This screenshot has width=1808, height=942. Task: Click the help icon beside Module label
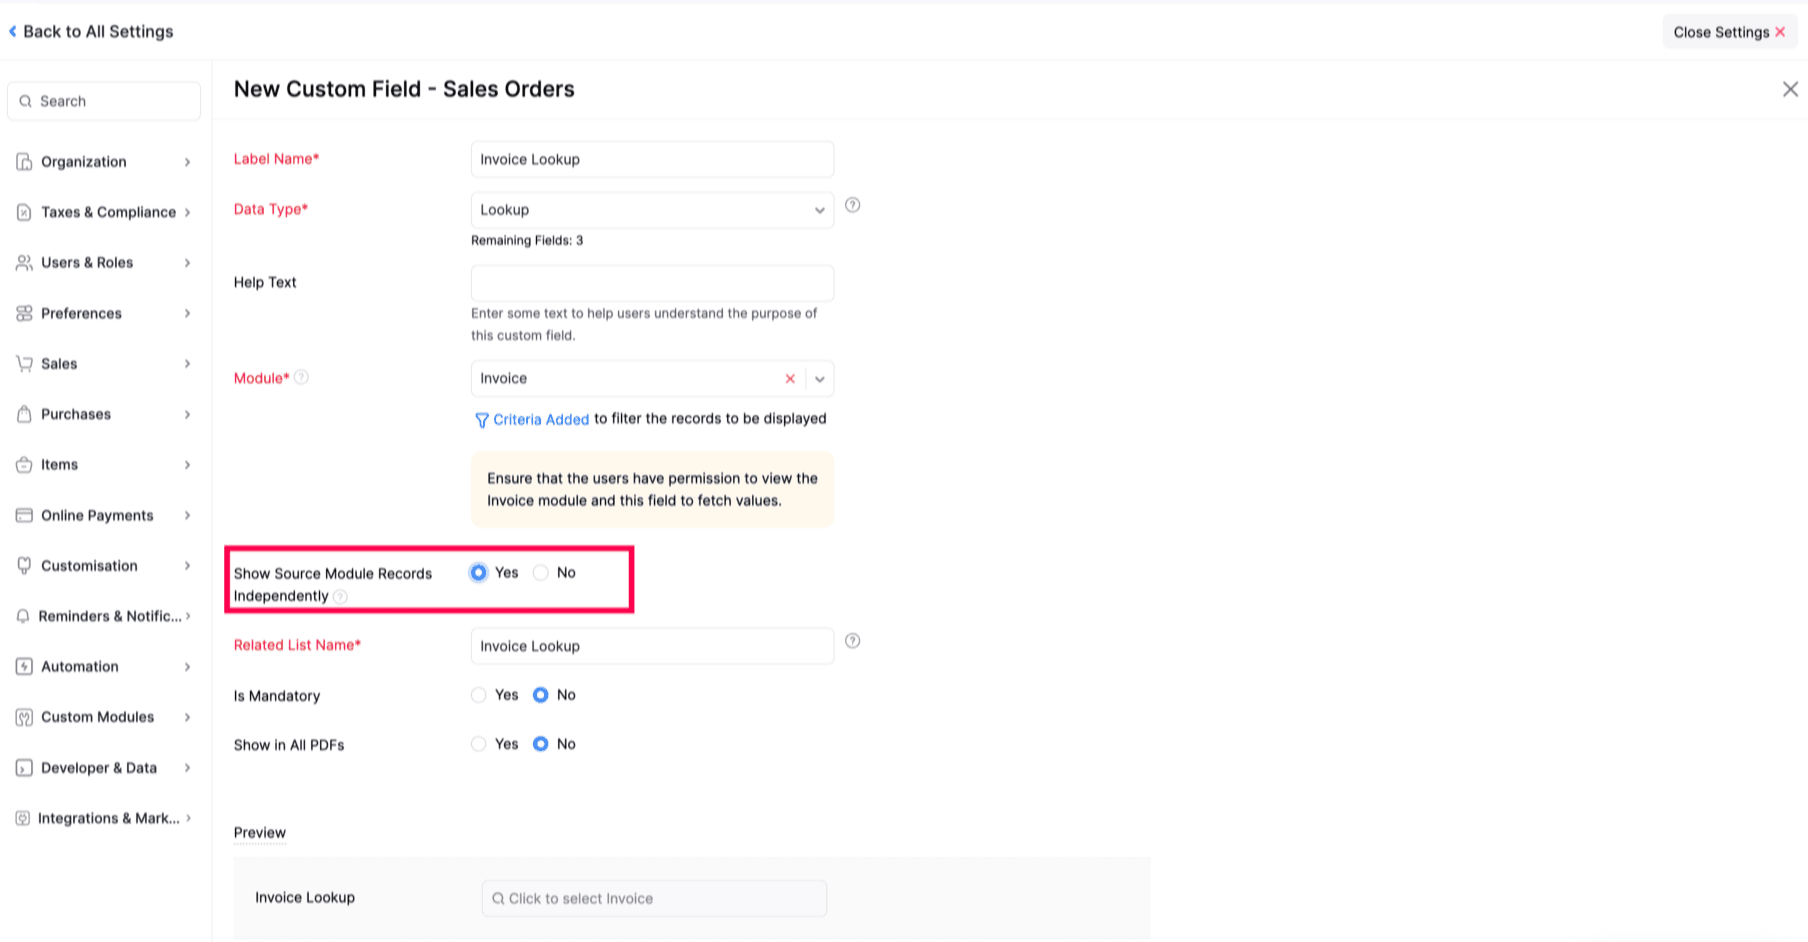click(x=301, y=377)
